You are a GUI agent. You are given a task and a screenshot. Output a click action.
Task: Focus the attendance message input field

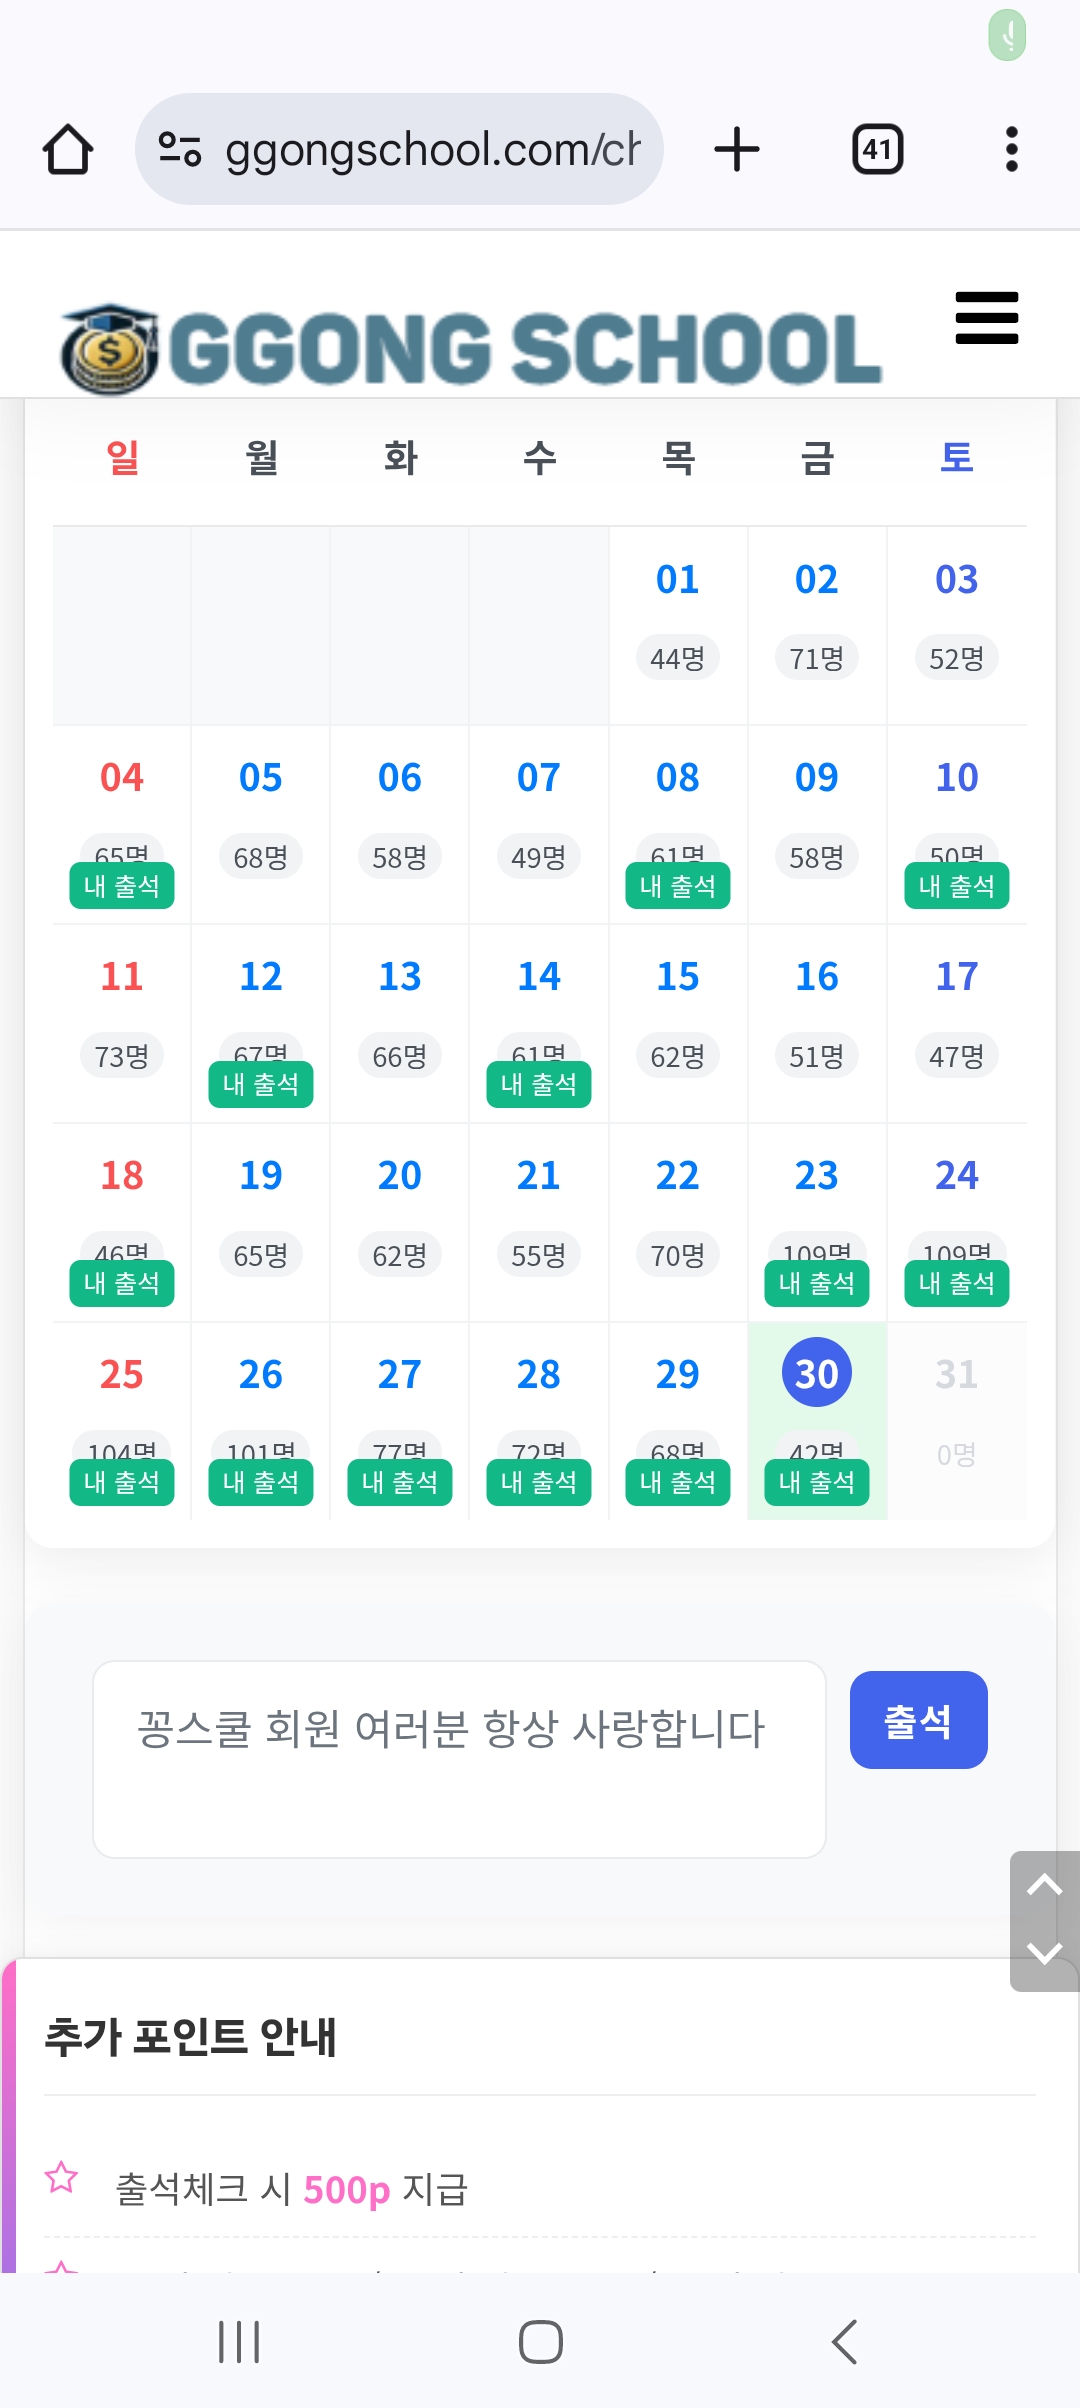coord(459,1759)
